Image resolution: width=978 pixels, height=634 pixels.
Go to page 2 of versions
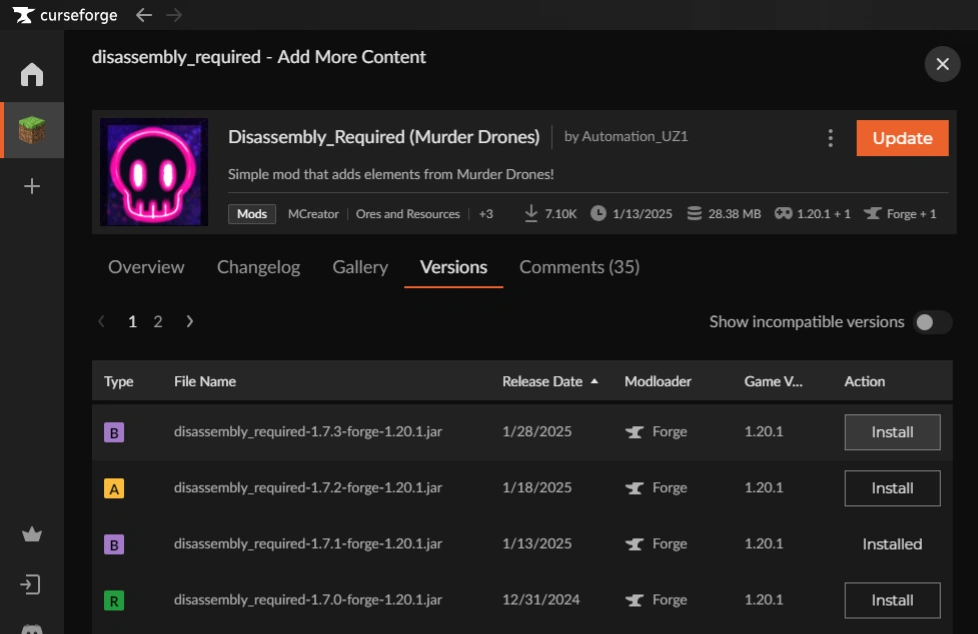[158, 321]
